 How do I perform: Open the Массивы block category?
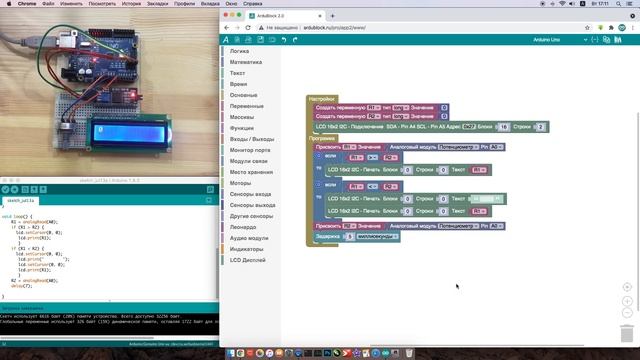point(242,117)
